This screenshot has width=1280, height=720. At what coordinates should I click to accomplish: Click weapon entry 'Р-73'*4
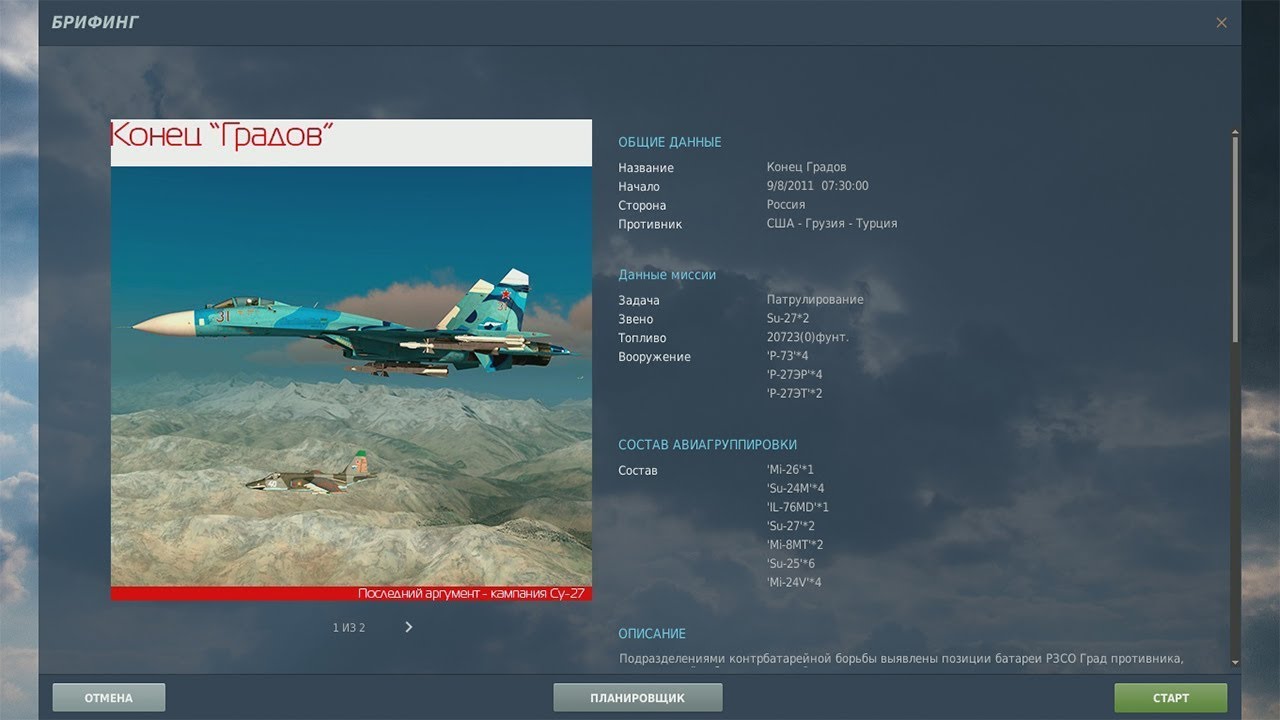coord(787,356)
